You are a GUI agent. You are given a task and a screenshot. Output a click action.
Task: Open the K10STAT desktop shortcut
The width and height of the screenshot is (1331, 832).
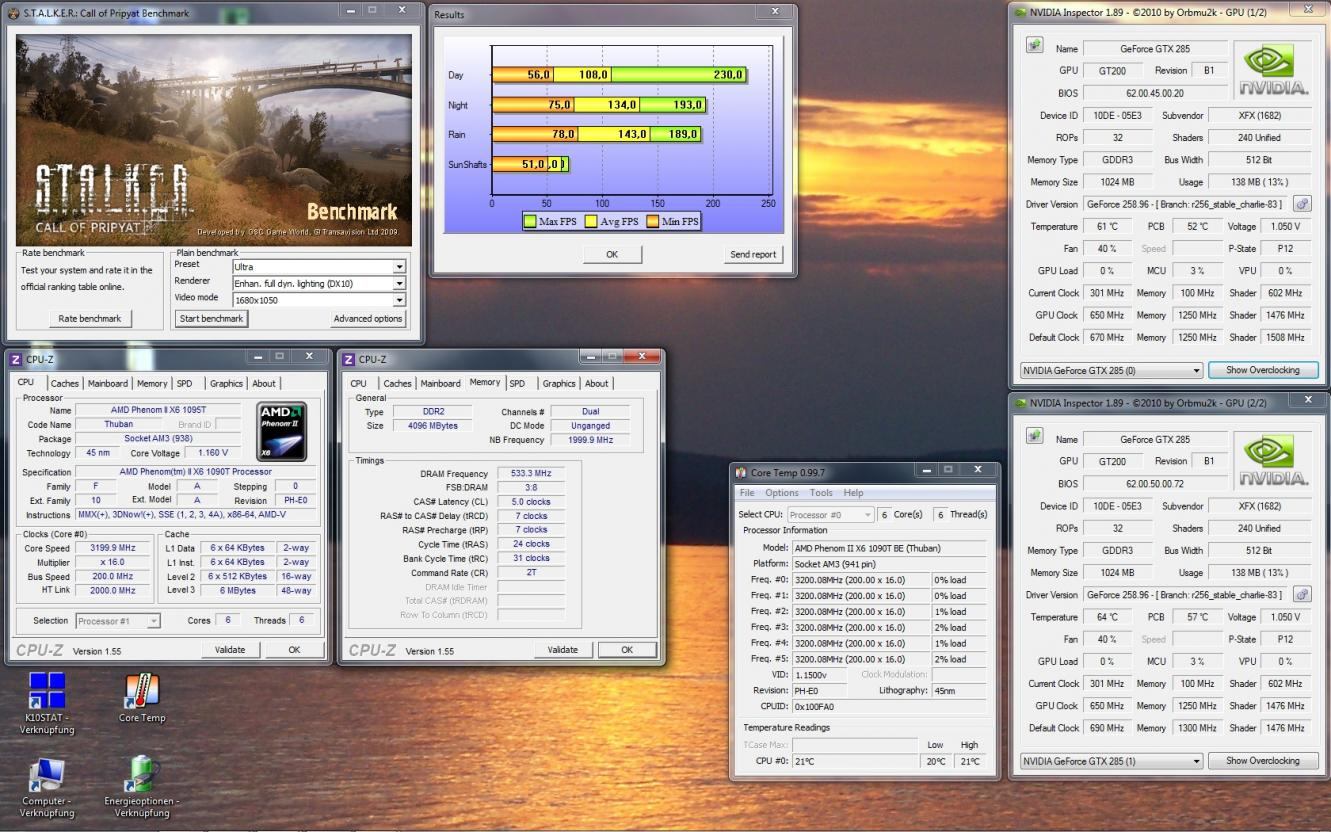(46, 702)
